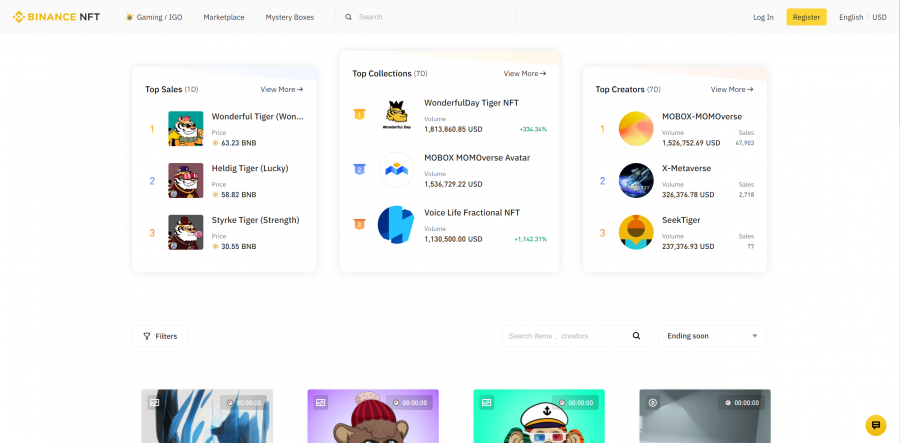The height and width of the screenshot is (443, 900).
Task: Open the Gaming / IGO menu
Action: (x=154, y=17)
